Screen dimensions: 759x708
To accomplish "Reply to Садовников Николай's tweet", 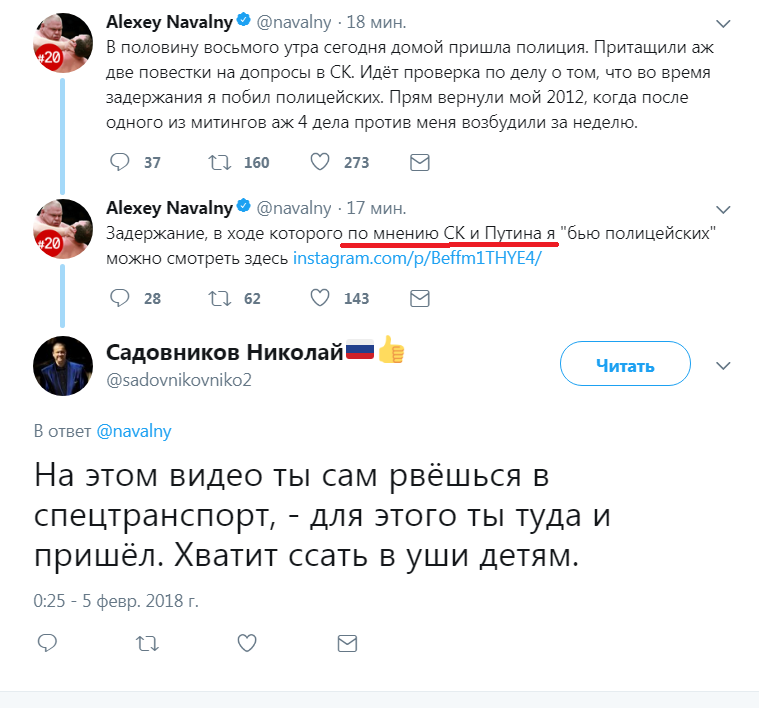I will pos(47,641).
